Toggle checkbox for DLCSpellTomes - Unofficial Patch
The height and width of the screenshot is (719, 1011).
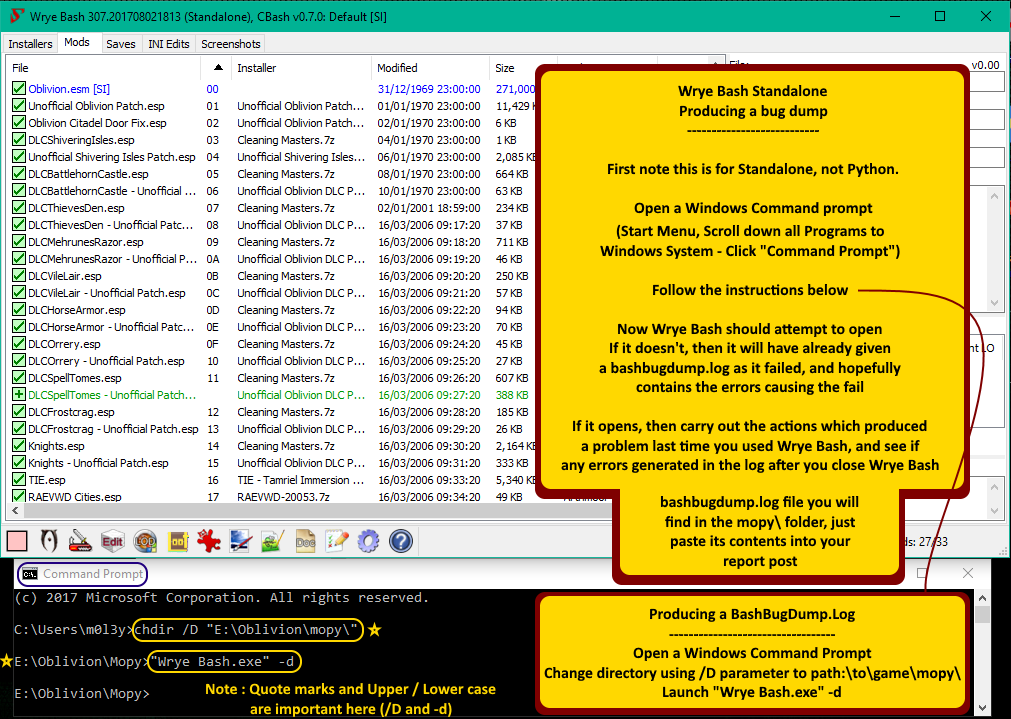(18, 395)
